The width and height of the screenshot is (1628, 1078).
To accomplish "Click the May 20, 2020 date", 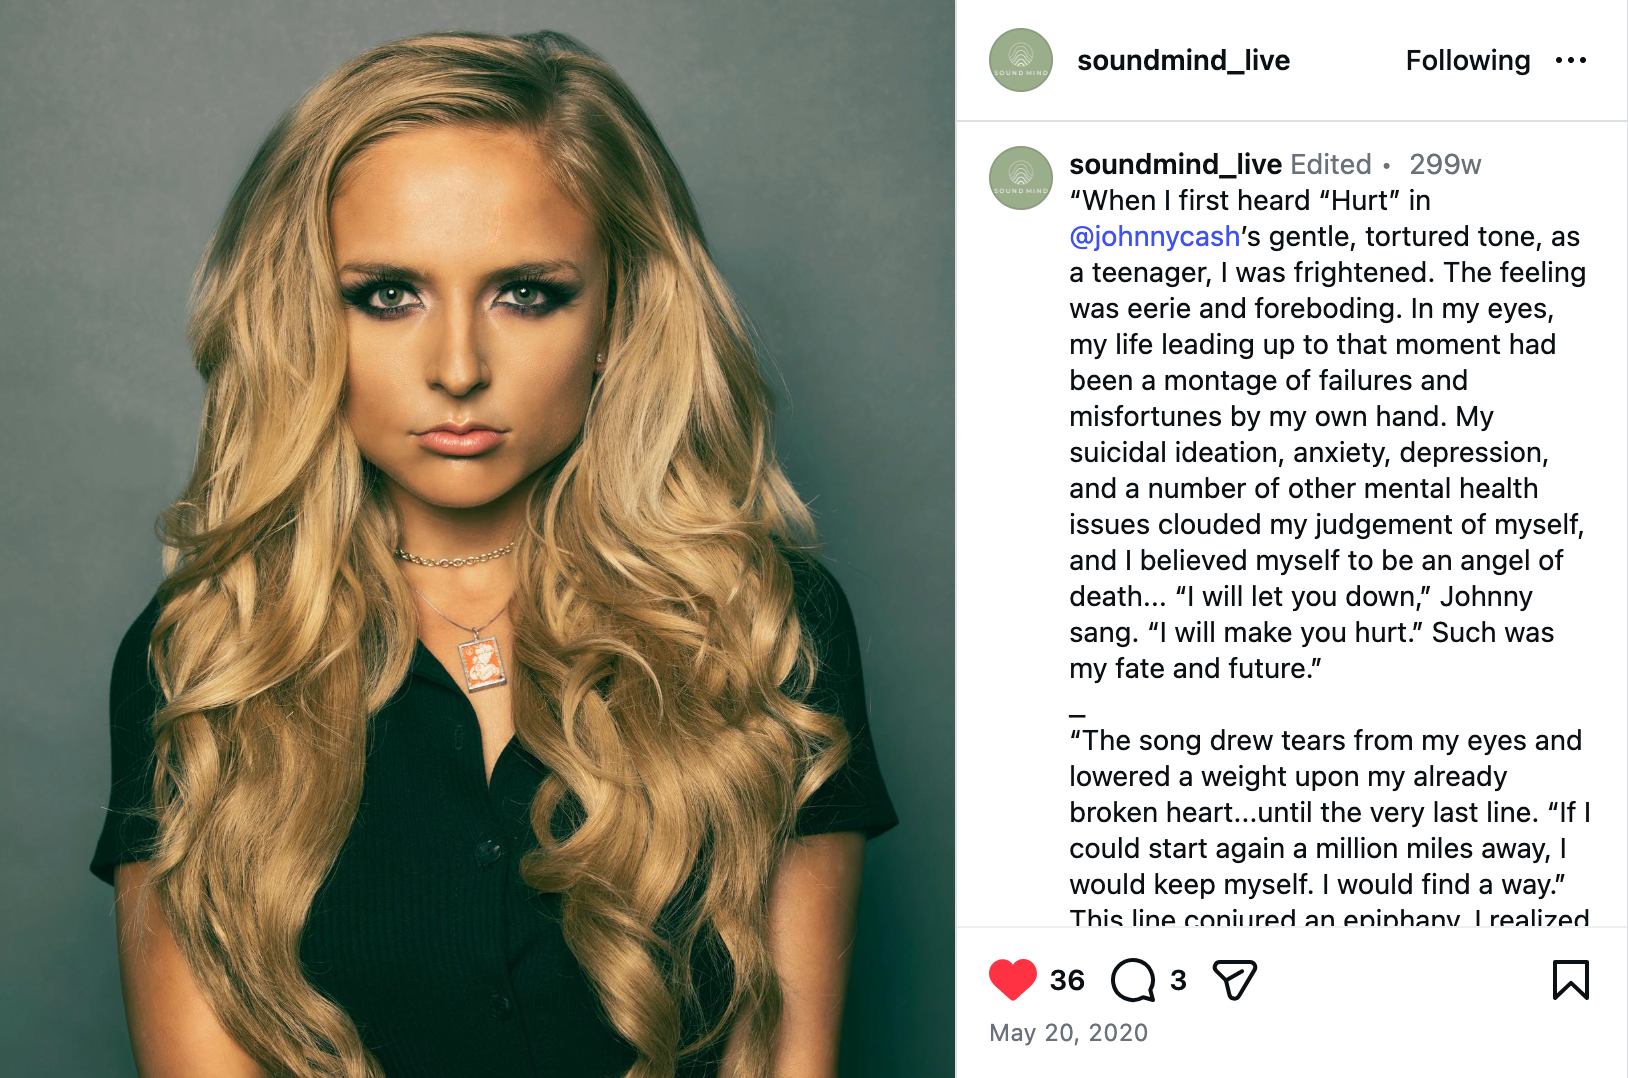I will pos(1068,1033).
